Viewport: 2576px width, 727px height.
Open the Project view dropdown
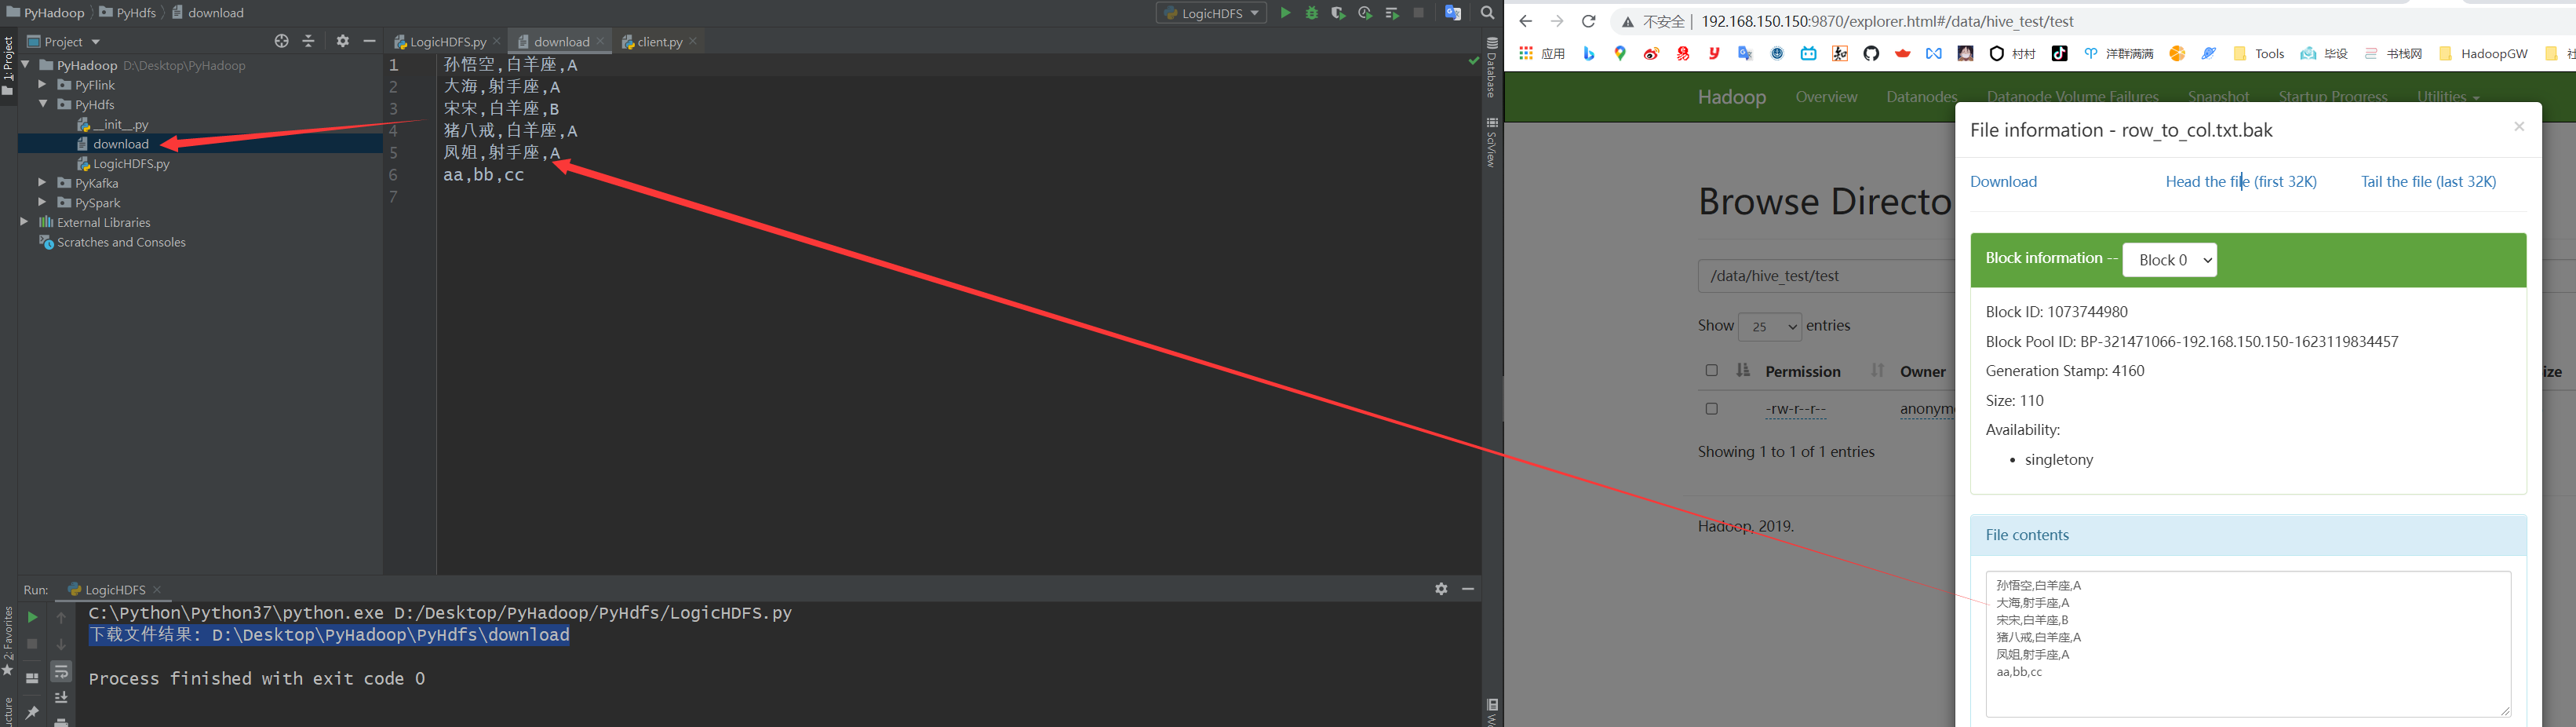coord(64,41)
